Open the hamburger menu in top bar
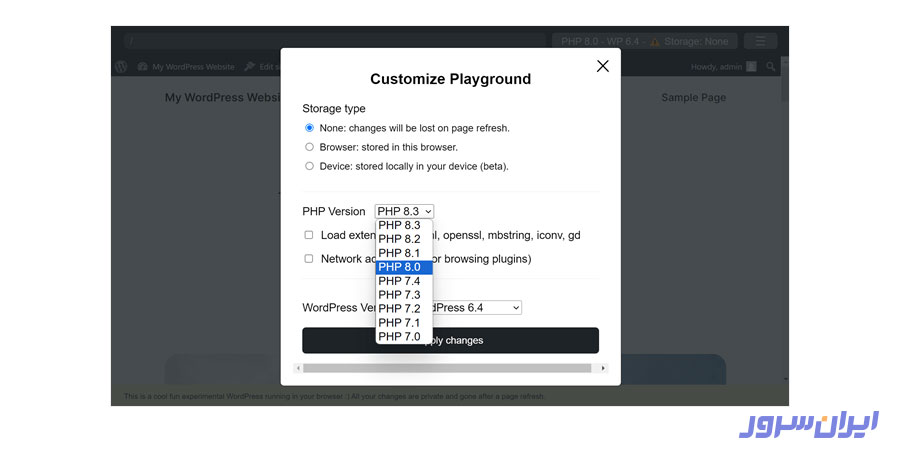This screenshot has width=900, height=450. (760, 41)
